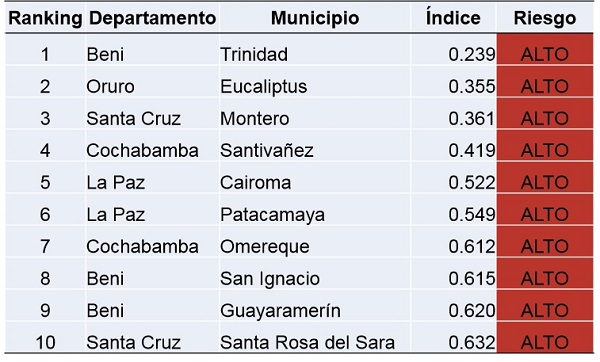Select the red ALTO cell for Trinidad
Viewport: 600px width, 362px height.
tap(545, 50)
